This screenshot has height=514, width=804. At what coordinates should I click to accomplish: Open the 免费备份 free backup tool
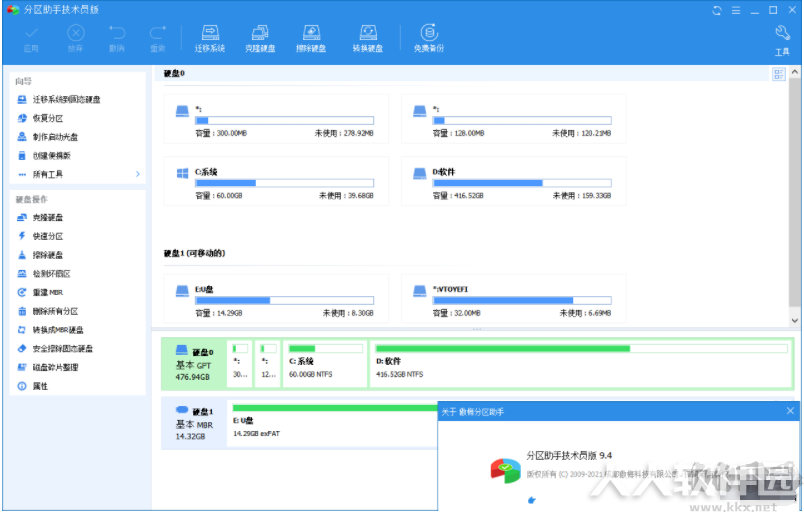429,39
